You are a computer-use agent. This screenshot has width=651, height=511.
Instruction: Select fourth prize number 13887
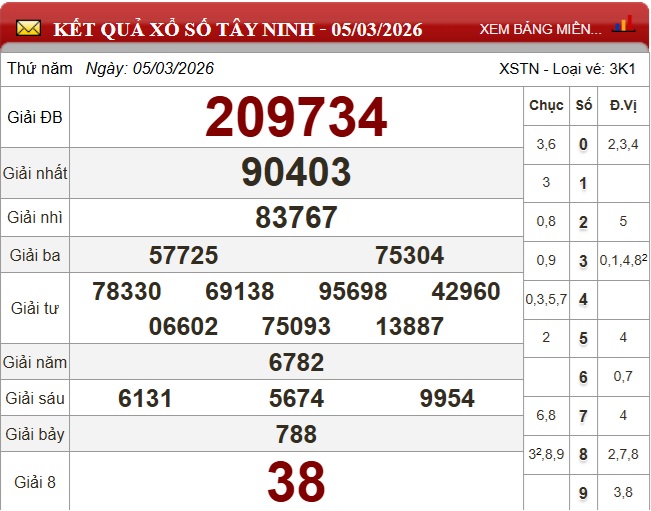pos(409,326)
